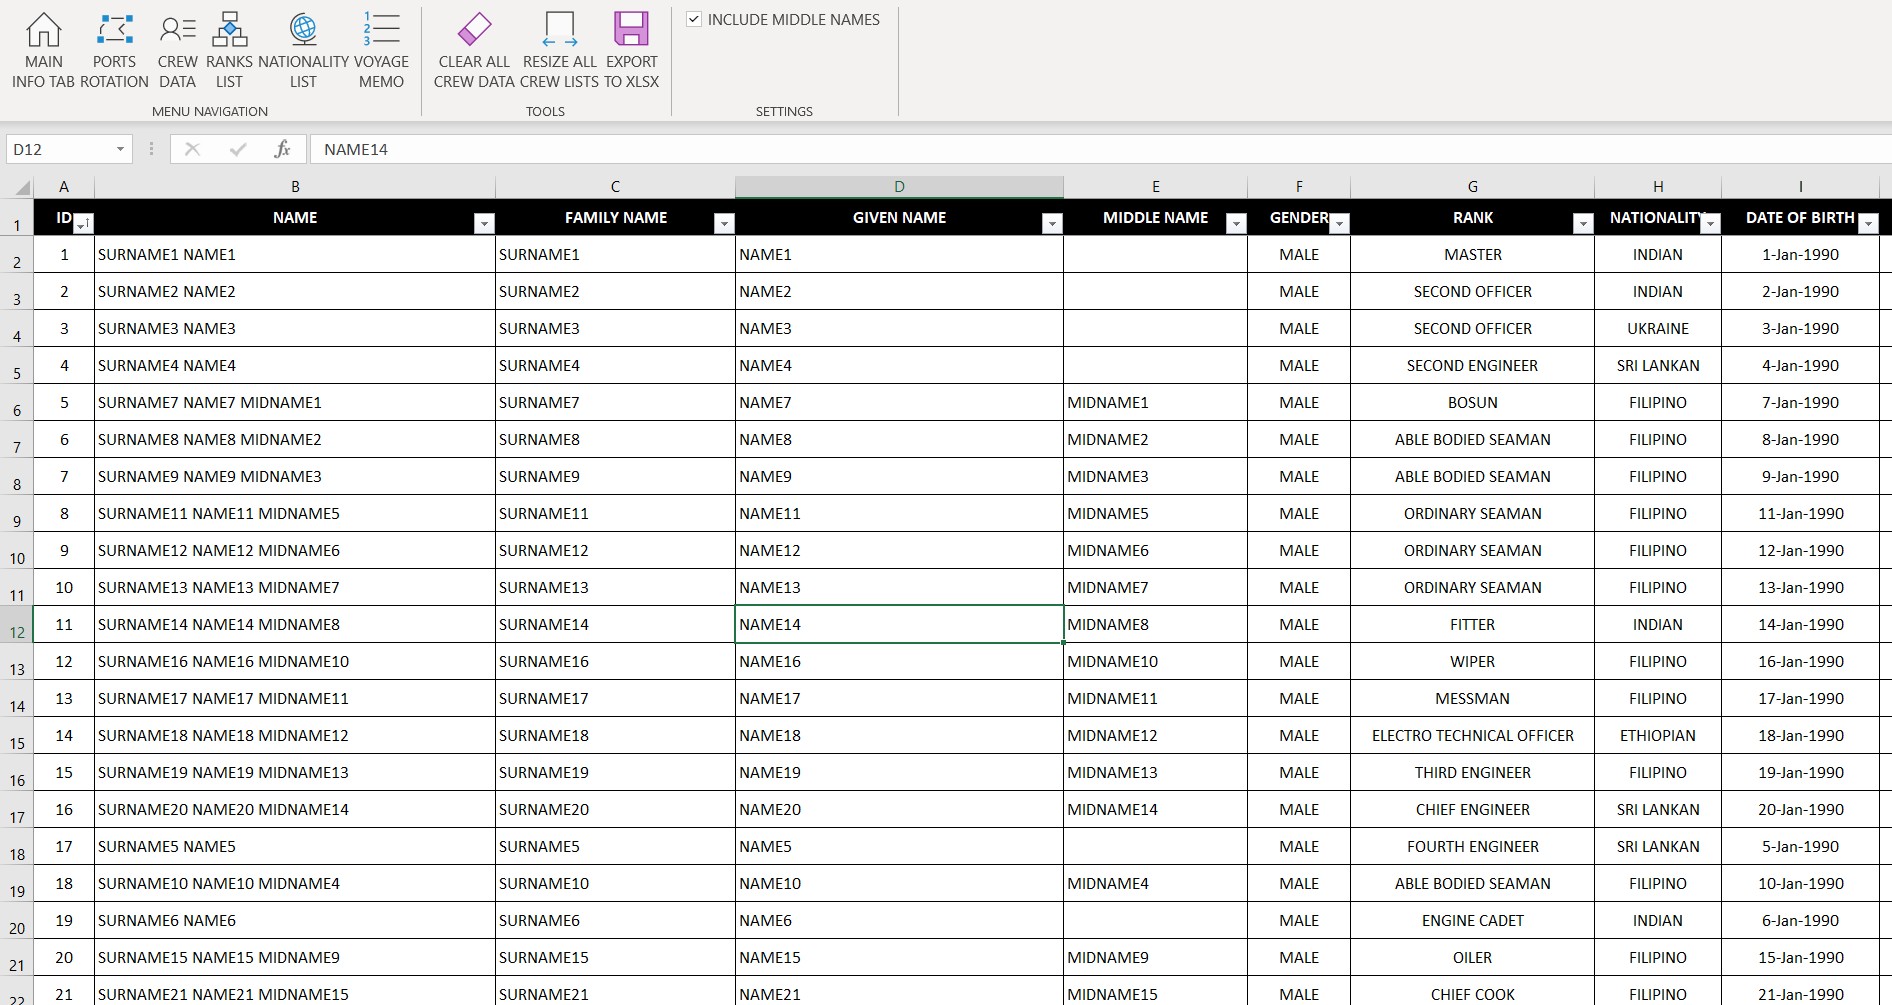Expand the Name Box dropdown arrow
1892x1005 pixels.
120,149
